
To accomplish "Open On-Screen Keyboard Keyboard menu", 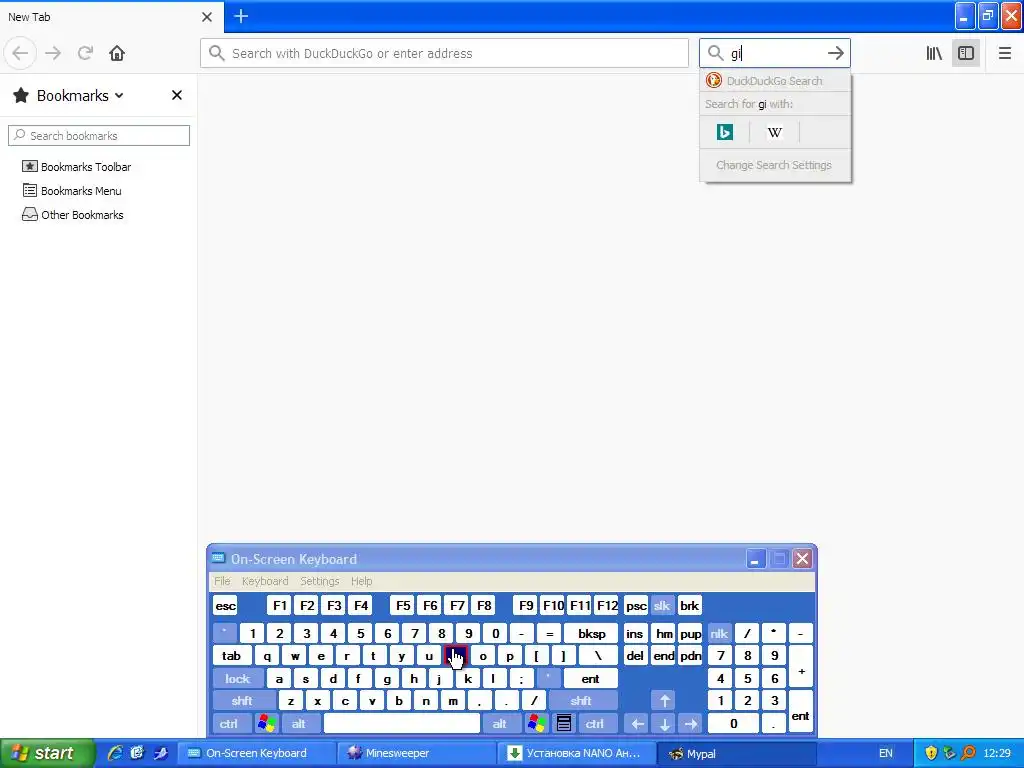I will pyautogui.click(x=264, y=581).
